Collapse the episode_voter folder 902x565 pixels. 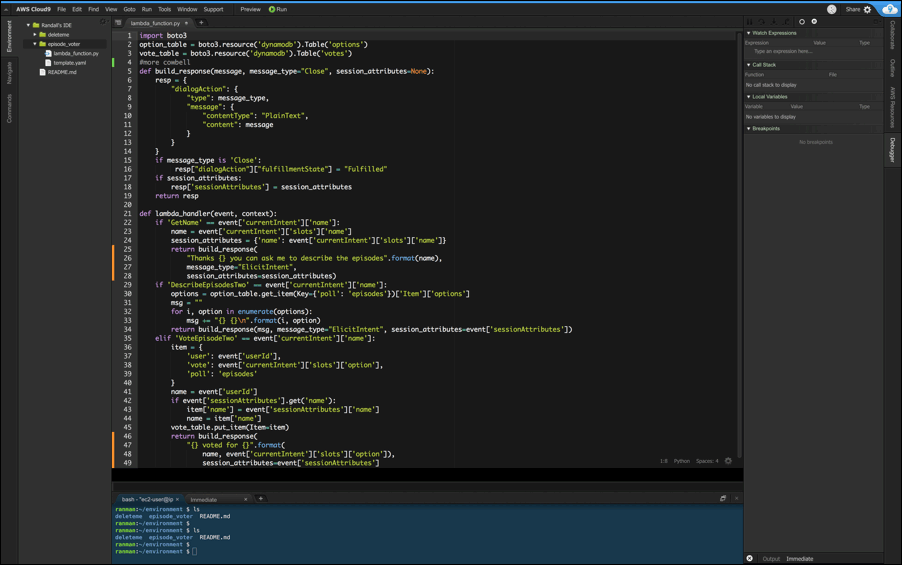[35, 44]
